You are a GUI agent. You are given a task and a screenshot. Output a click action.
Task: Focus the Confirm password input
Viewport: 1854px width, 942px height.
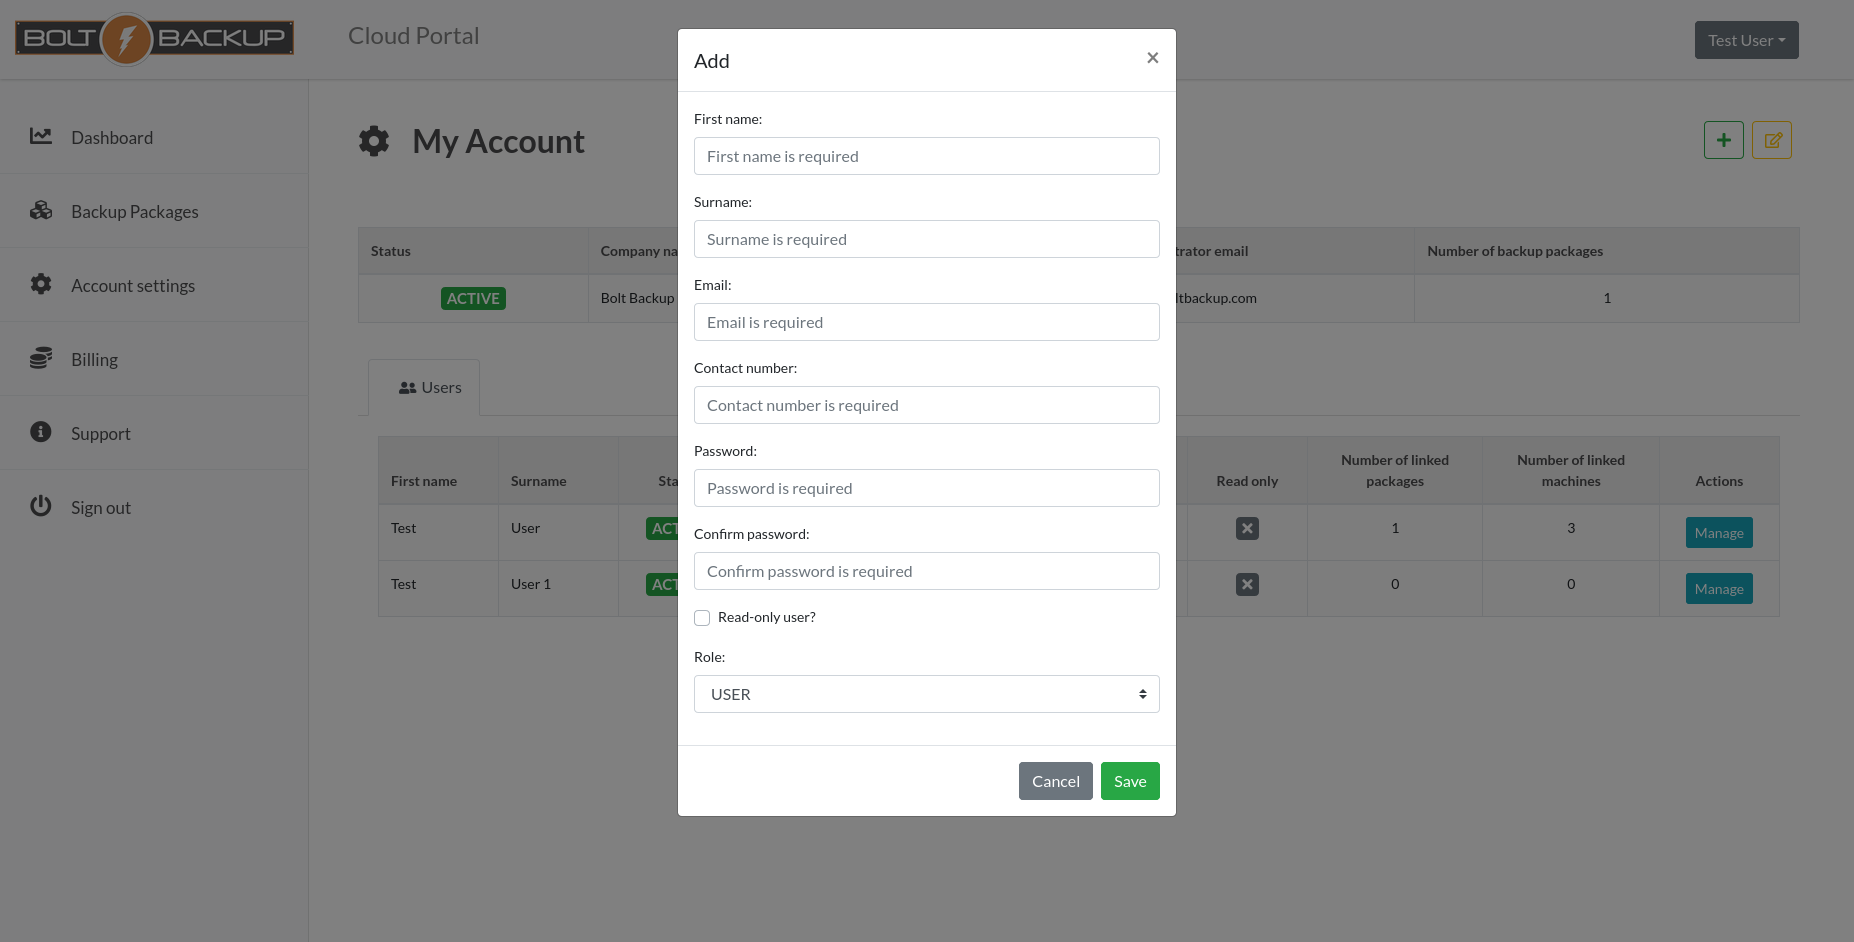pyautogui.click(x=926, y=571)
